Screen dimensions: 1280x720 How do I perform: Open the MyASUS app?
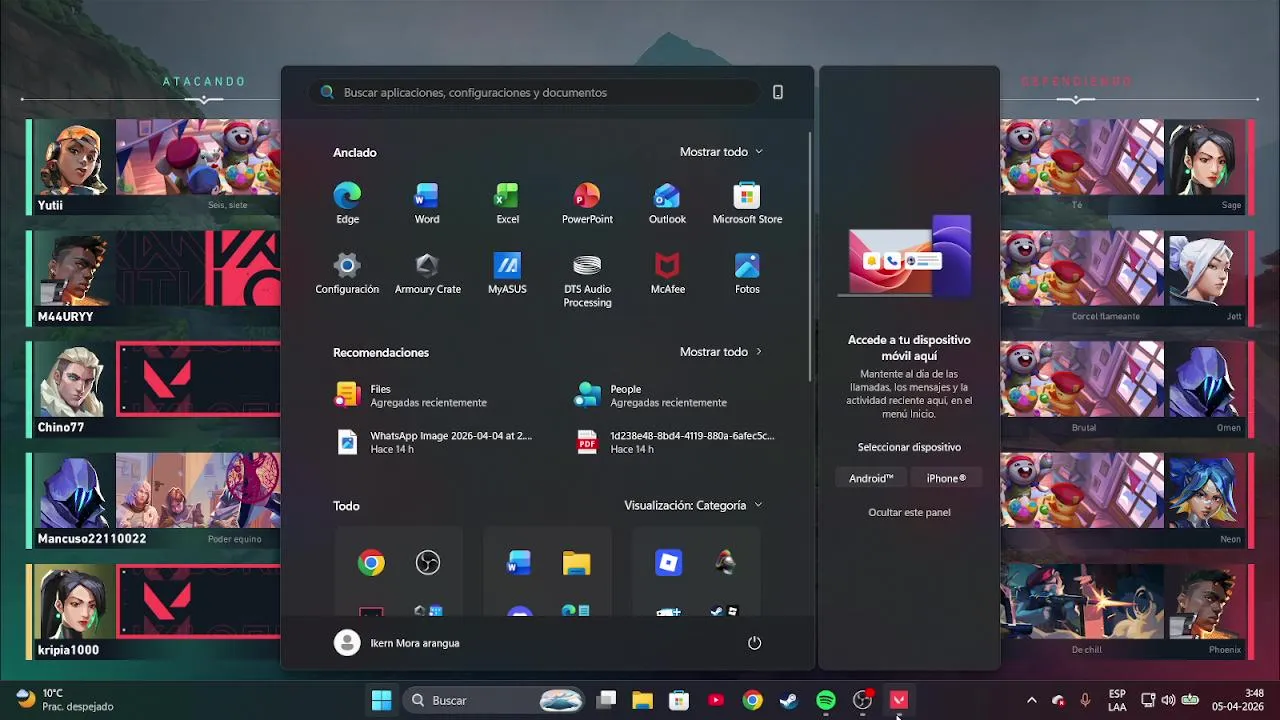tap(507, 273)
